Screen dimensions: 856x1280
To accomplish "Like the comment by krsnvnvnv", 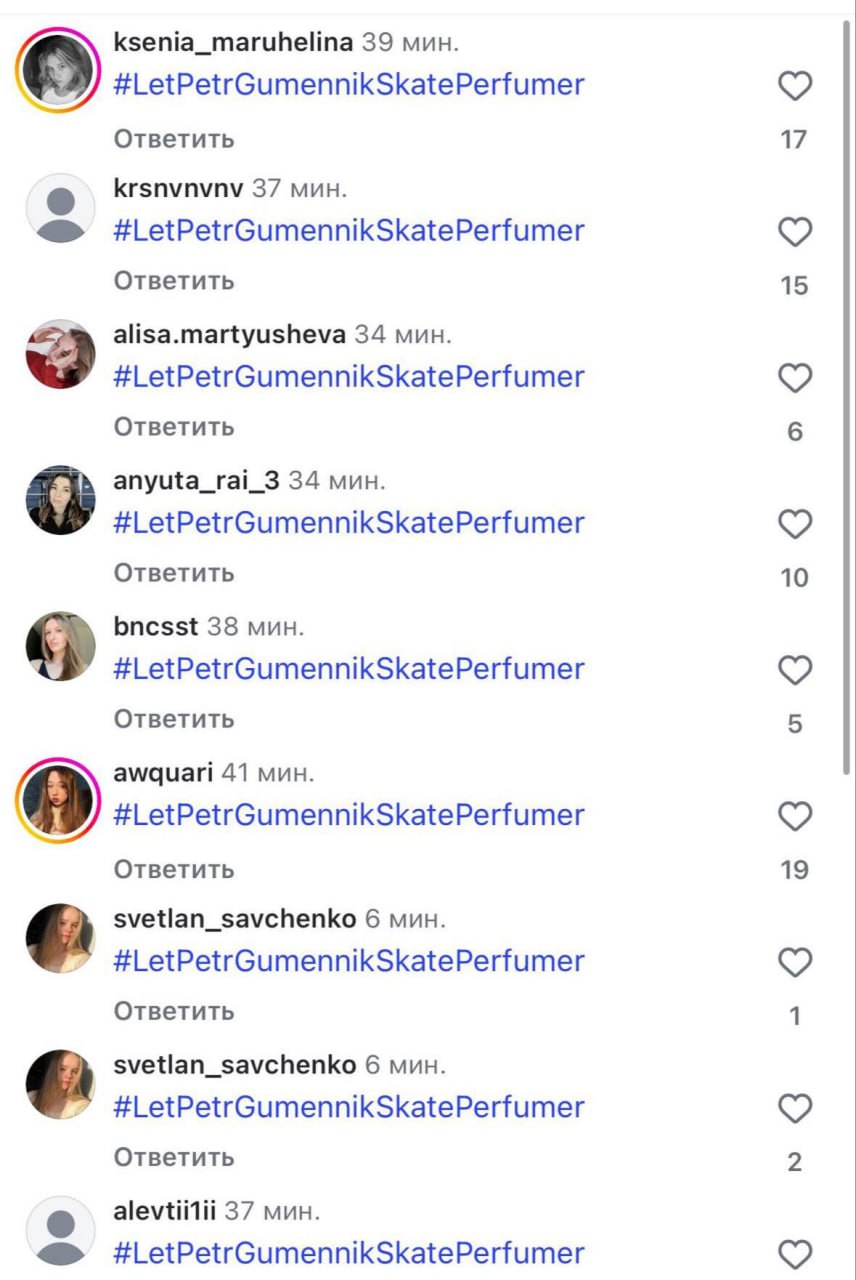I will click(795, 233).
